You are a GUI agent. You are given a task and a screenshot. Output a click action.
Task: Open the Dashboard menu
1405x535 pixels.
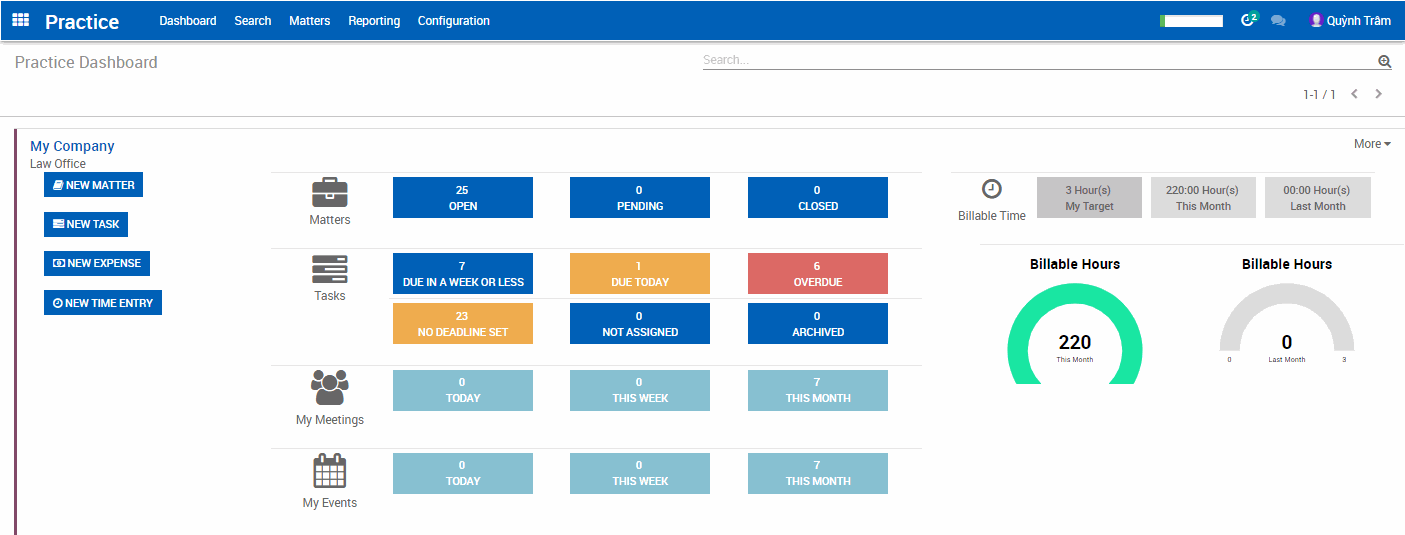coord(188,21)
